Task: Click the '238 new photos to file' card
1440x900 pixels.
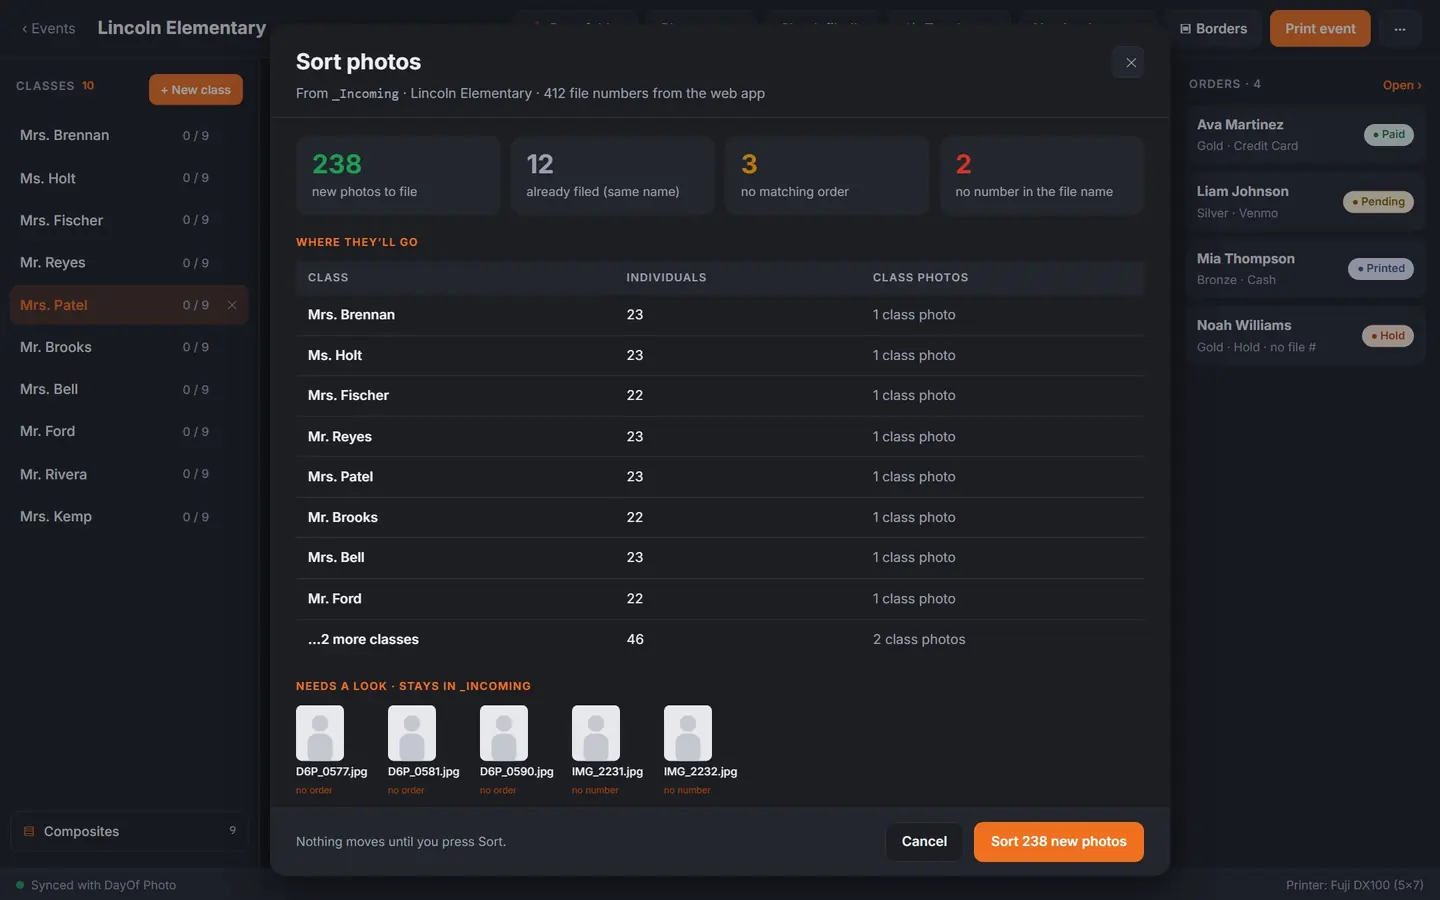Action: click(x=398, y=176)
